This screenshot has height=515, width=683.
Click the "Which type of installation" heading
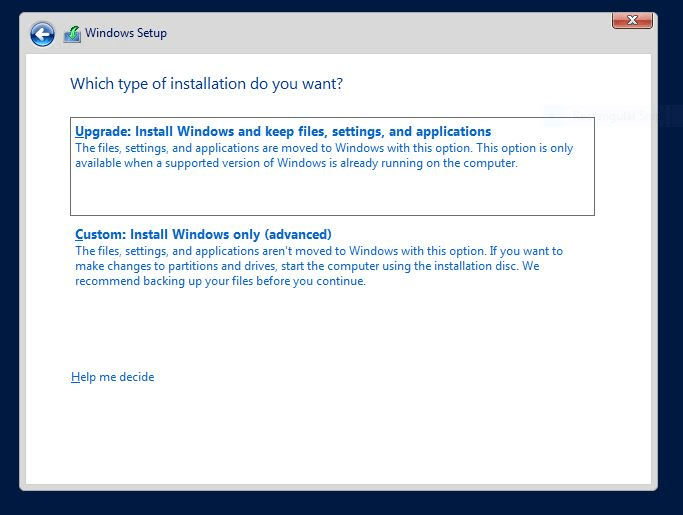coord(206,84)
